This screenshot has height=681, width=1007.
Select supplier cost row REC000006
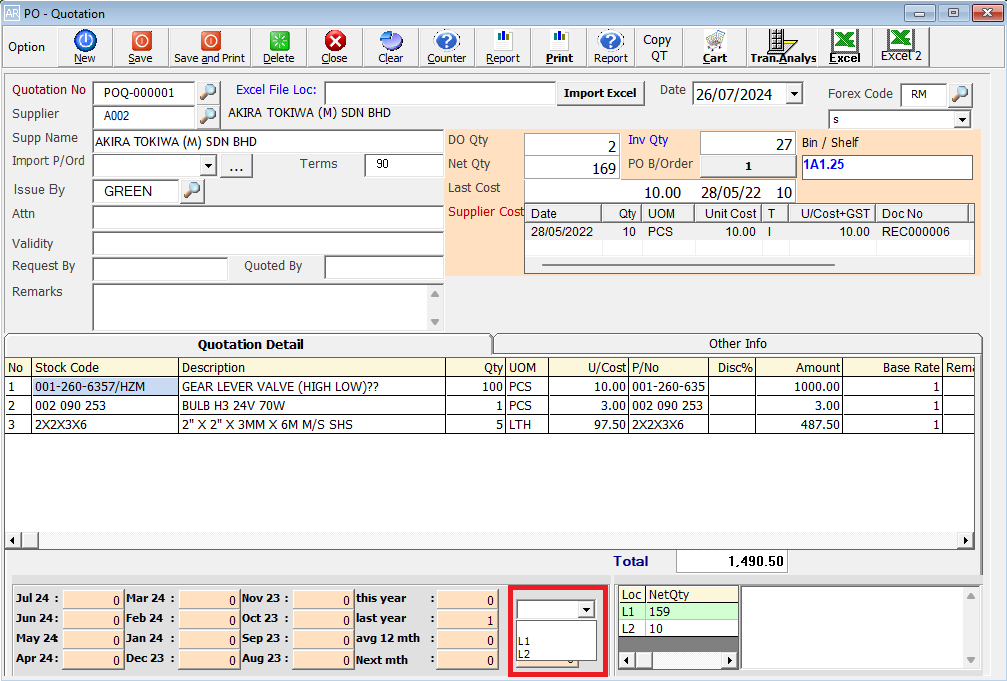click(747, 232)
